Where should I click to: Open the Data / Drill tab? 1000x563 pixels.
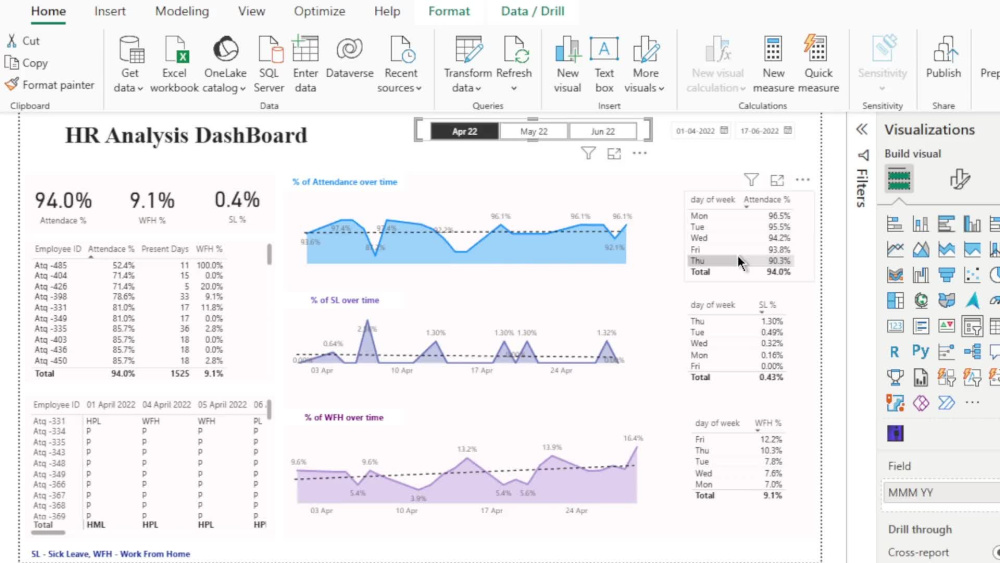pos(533,11)
